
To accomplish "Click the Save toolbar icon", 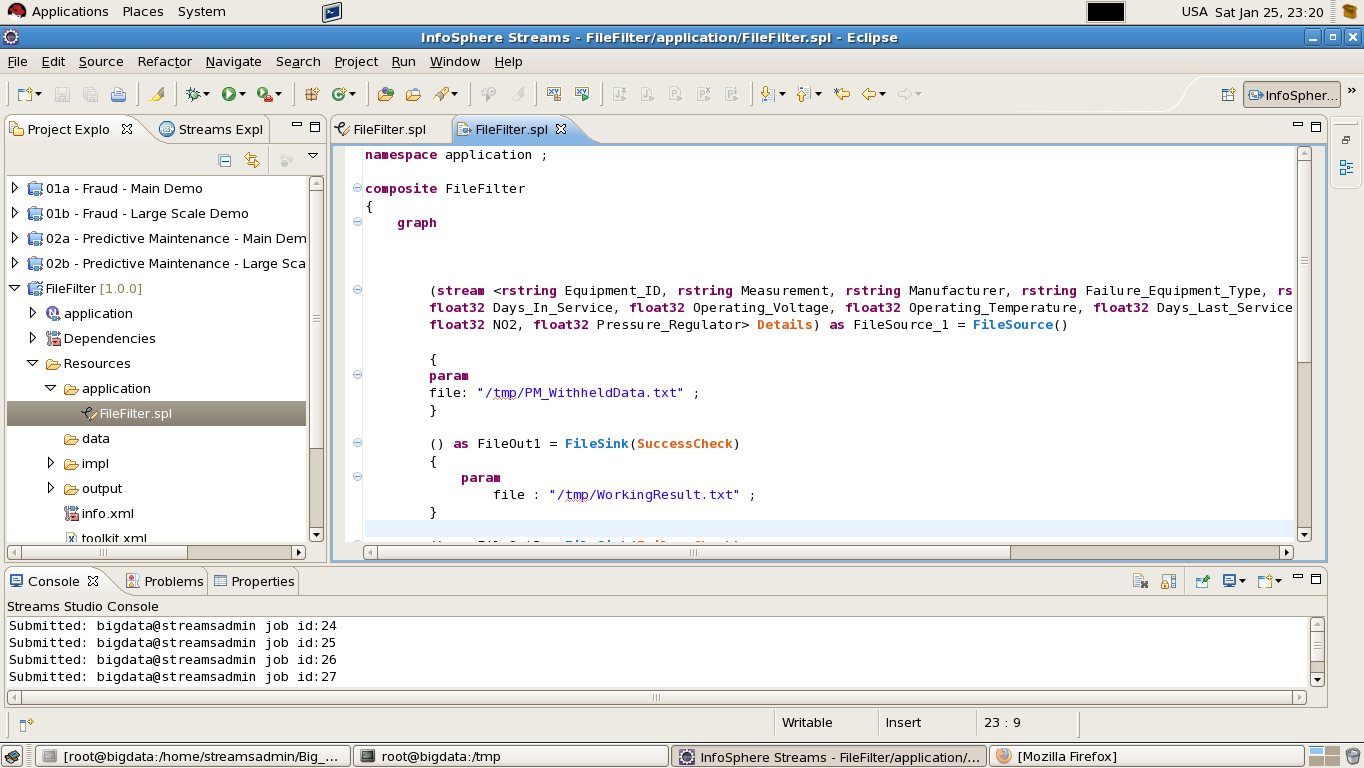I will coord(62,94).
